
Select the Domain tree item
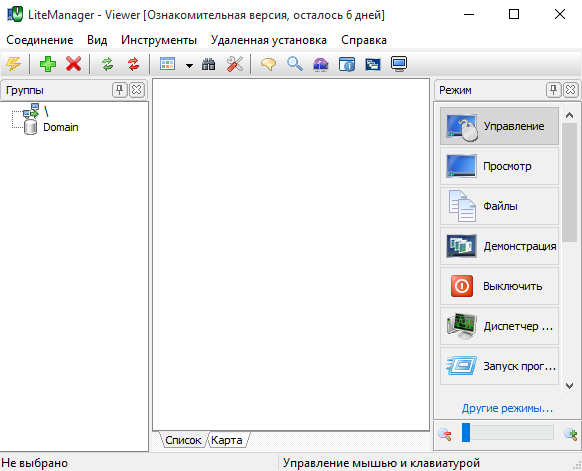coord(61,127)
